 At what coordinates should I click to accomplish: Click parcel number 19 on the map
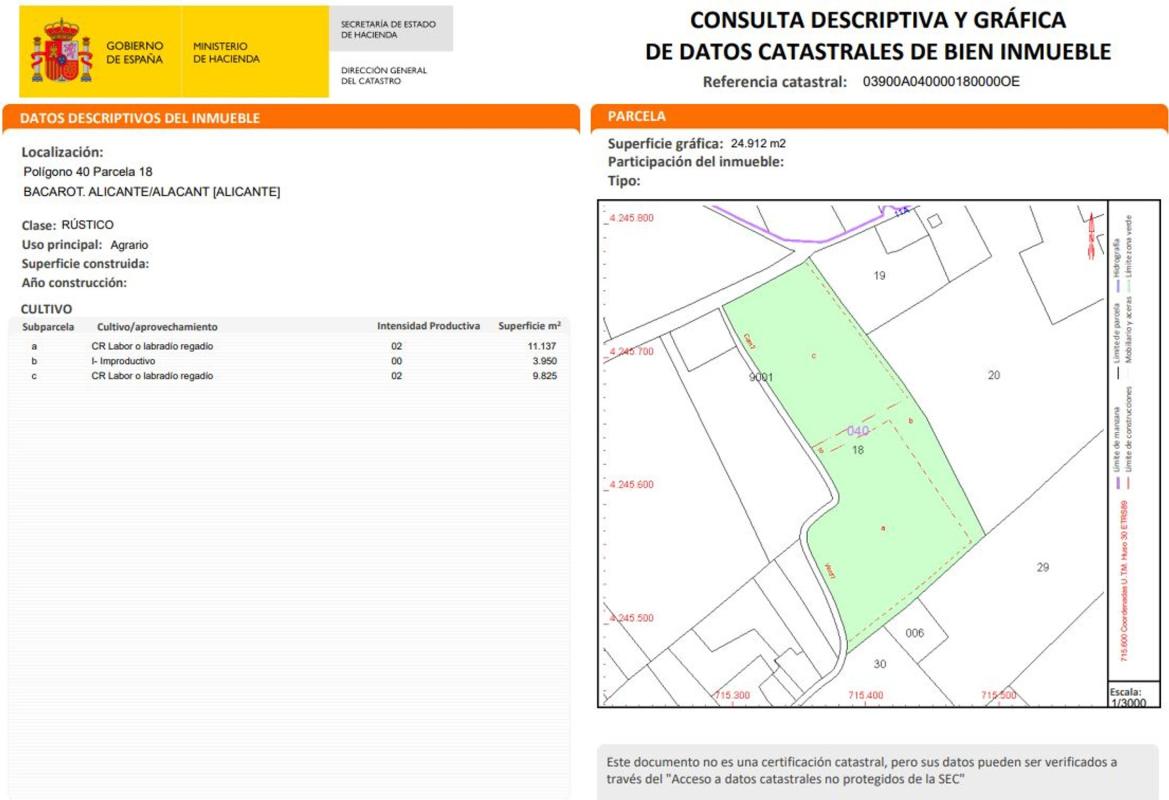point(880,276)
